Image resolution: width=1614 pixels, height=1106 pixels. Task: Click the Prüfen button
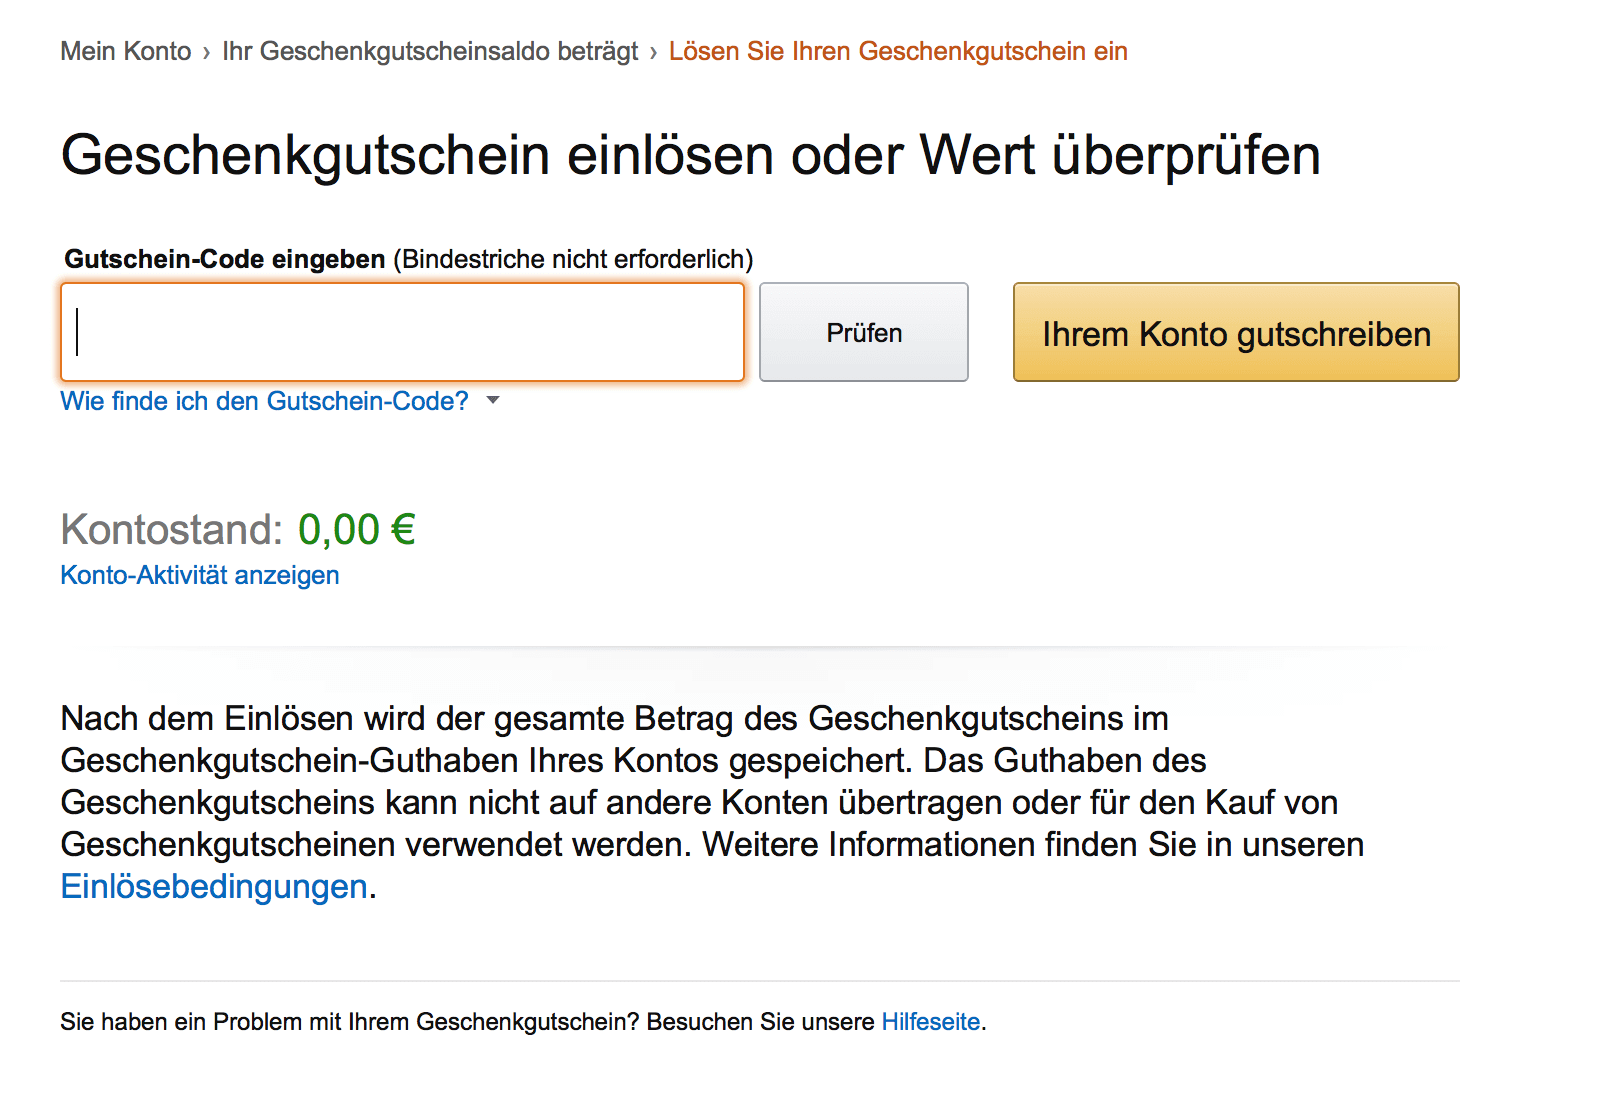click(864, 332)
